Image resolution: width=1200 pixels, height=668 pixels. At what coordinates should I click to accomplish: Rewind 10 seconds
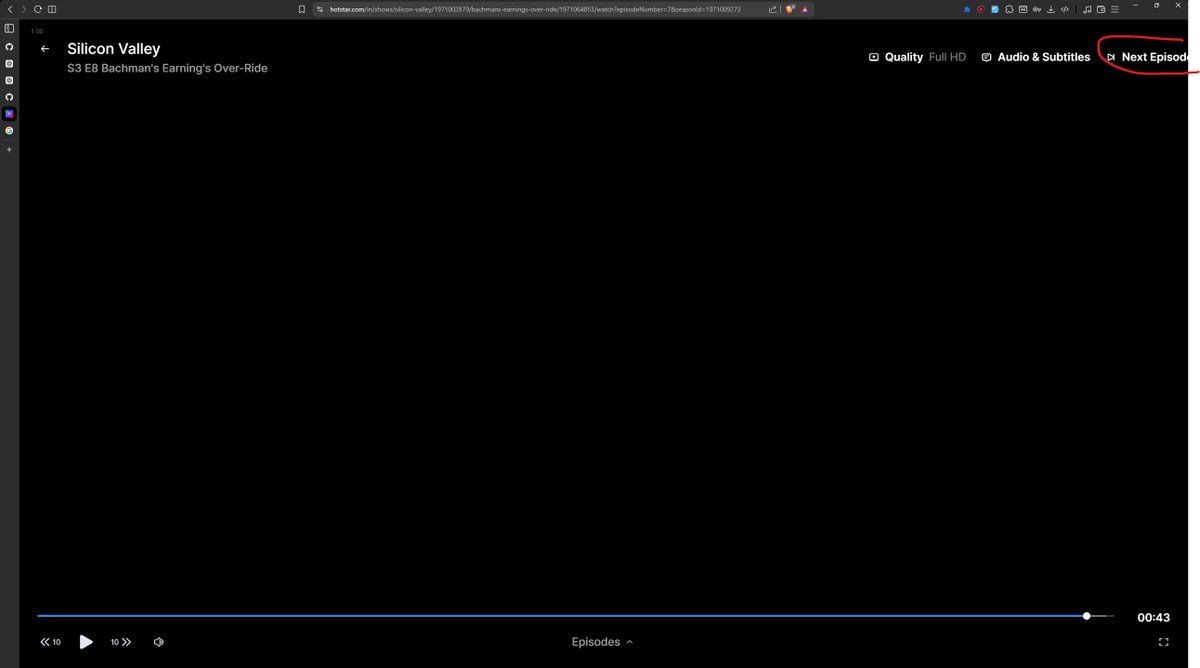point(50,642)
